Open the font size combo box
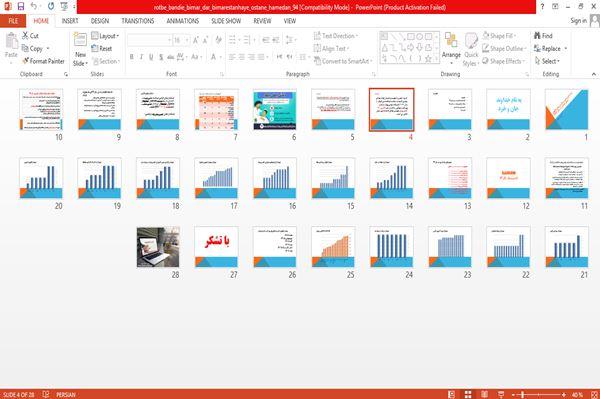Screen dimensions: 600x399 point(181,40)
